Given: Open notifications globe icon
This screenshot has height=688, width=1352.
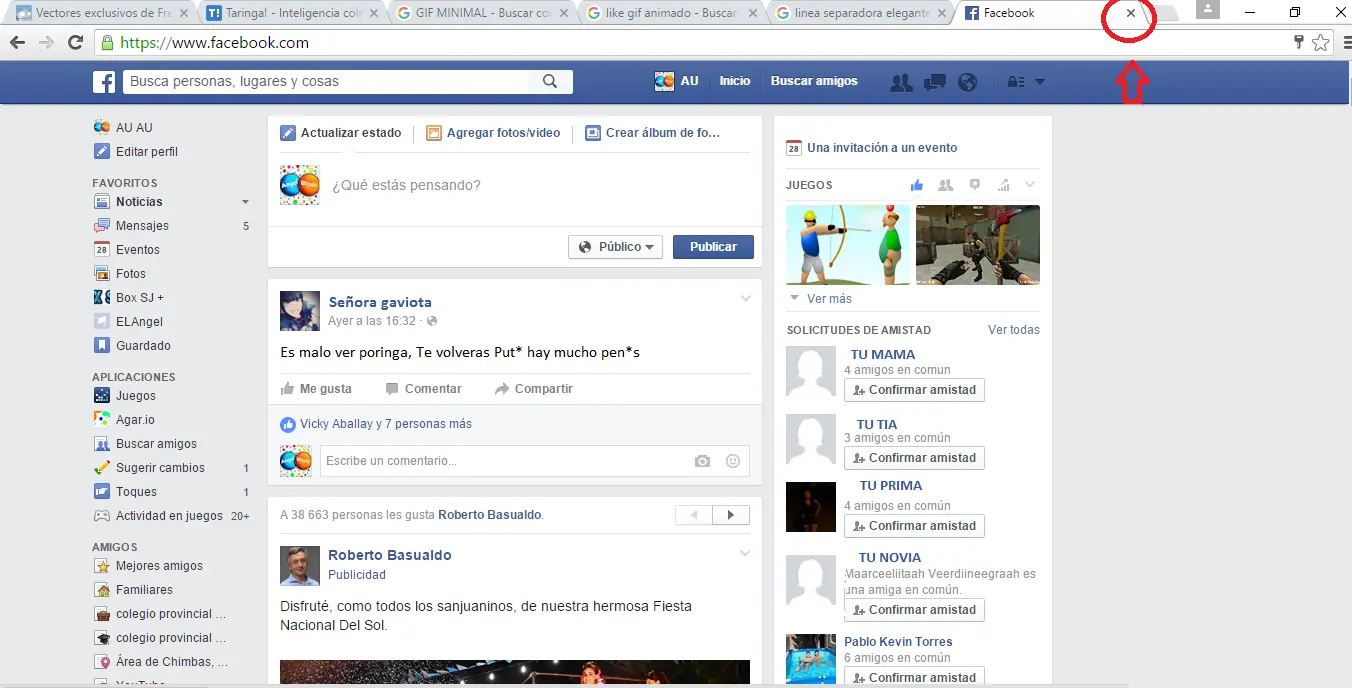Looking at the screenshot, I should 967,82.
